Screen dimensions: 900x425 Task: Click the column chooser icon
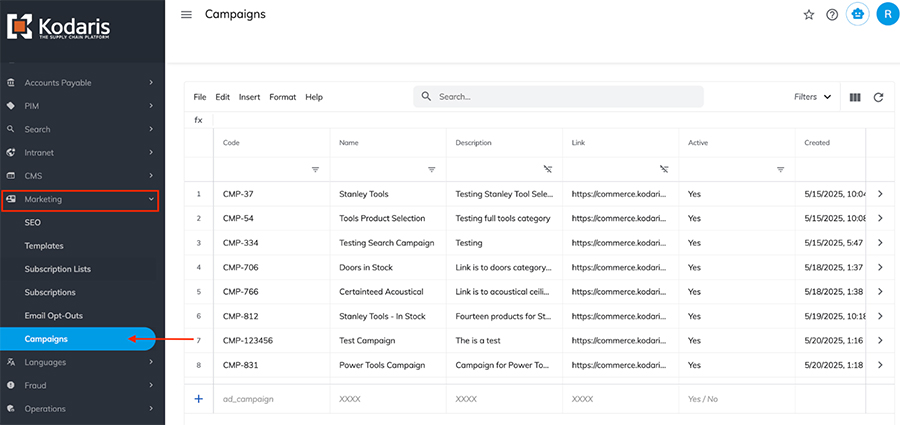point(855,97)
